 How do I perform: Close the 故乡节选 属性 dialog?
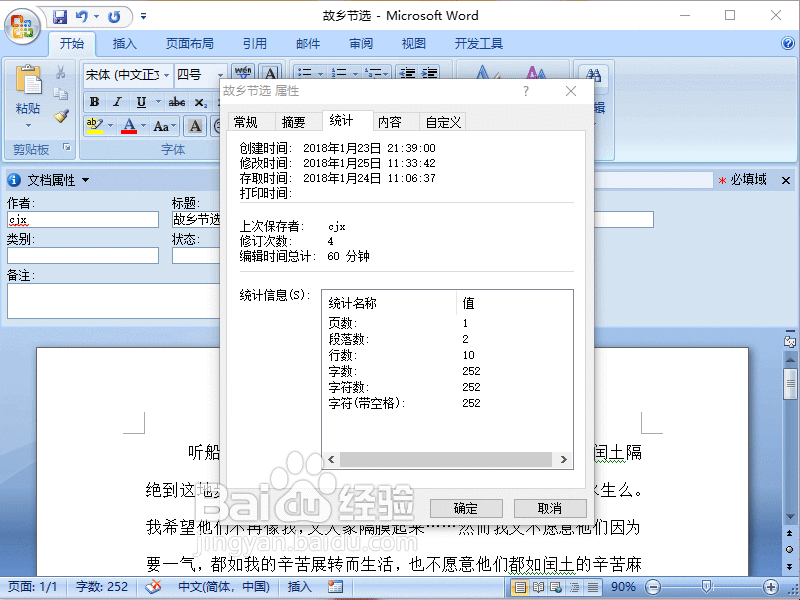coord(571,91)
